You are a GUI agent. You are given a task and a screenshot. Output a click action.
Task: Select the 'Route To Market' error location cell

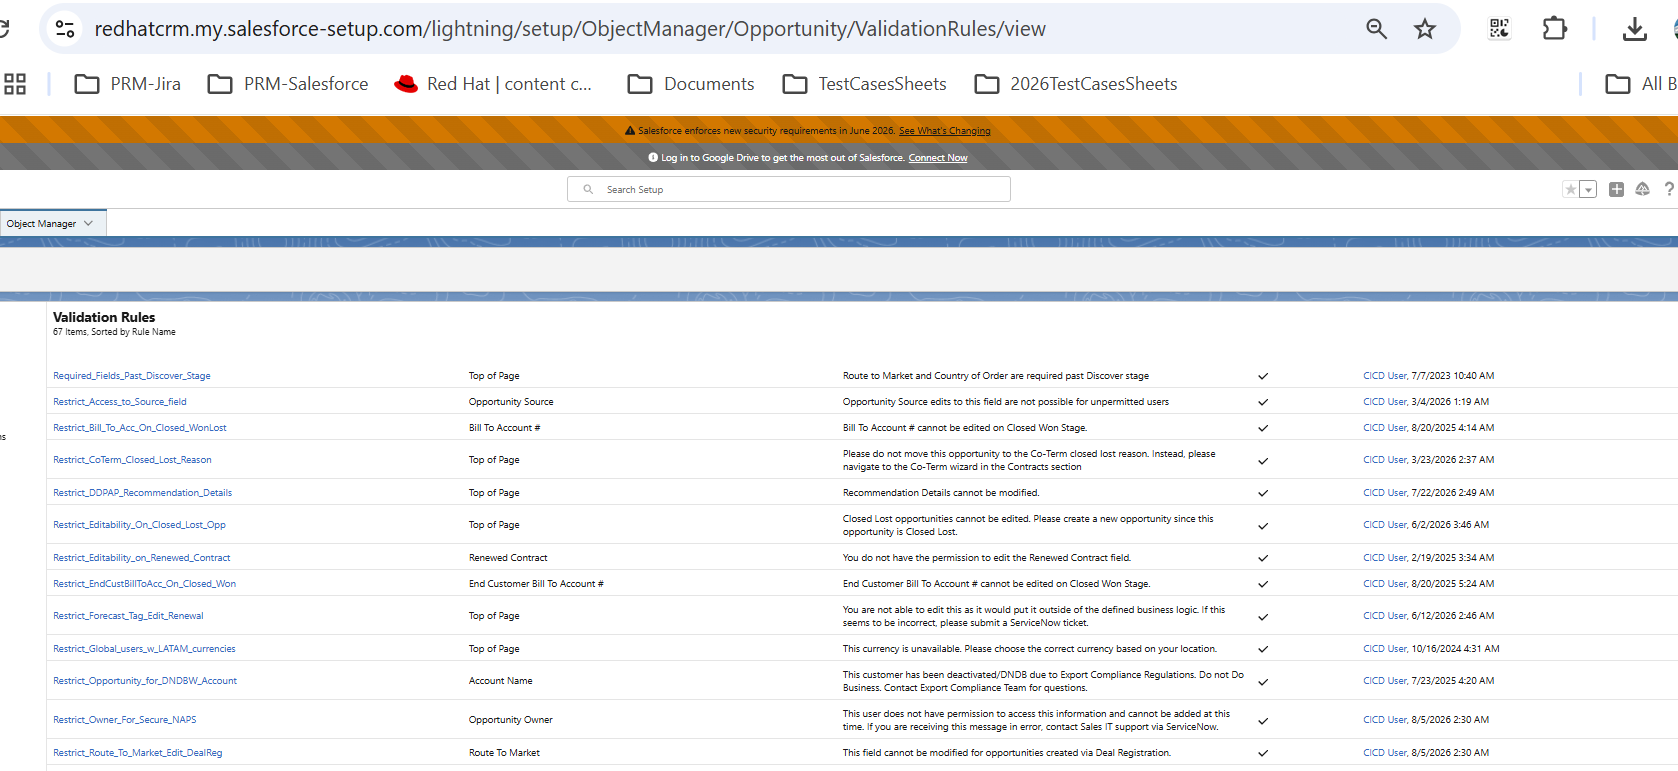(x=504, y=753)
